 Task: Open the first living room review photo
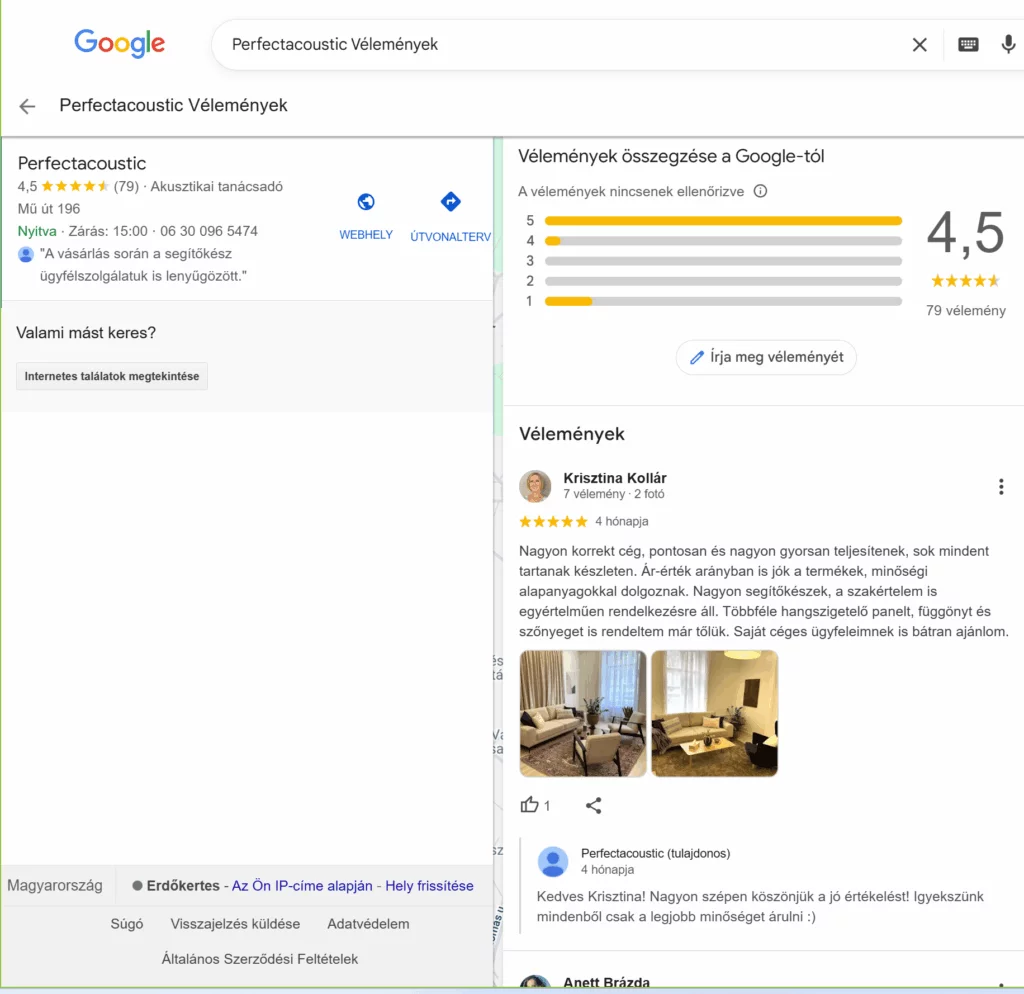click(x=582, y=713)
